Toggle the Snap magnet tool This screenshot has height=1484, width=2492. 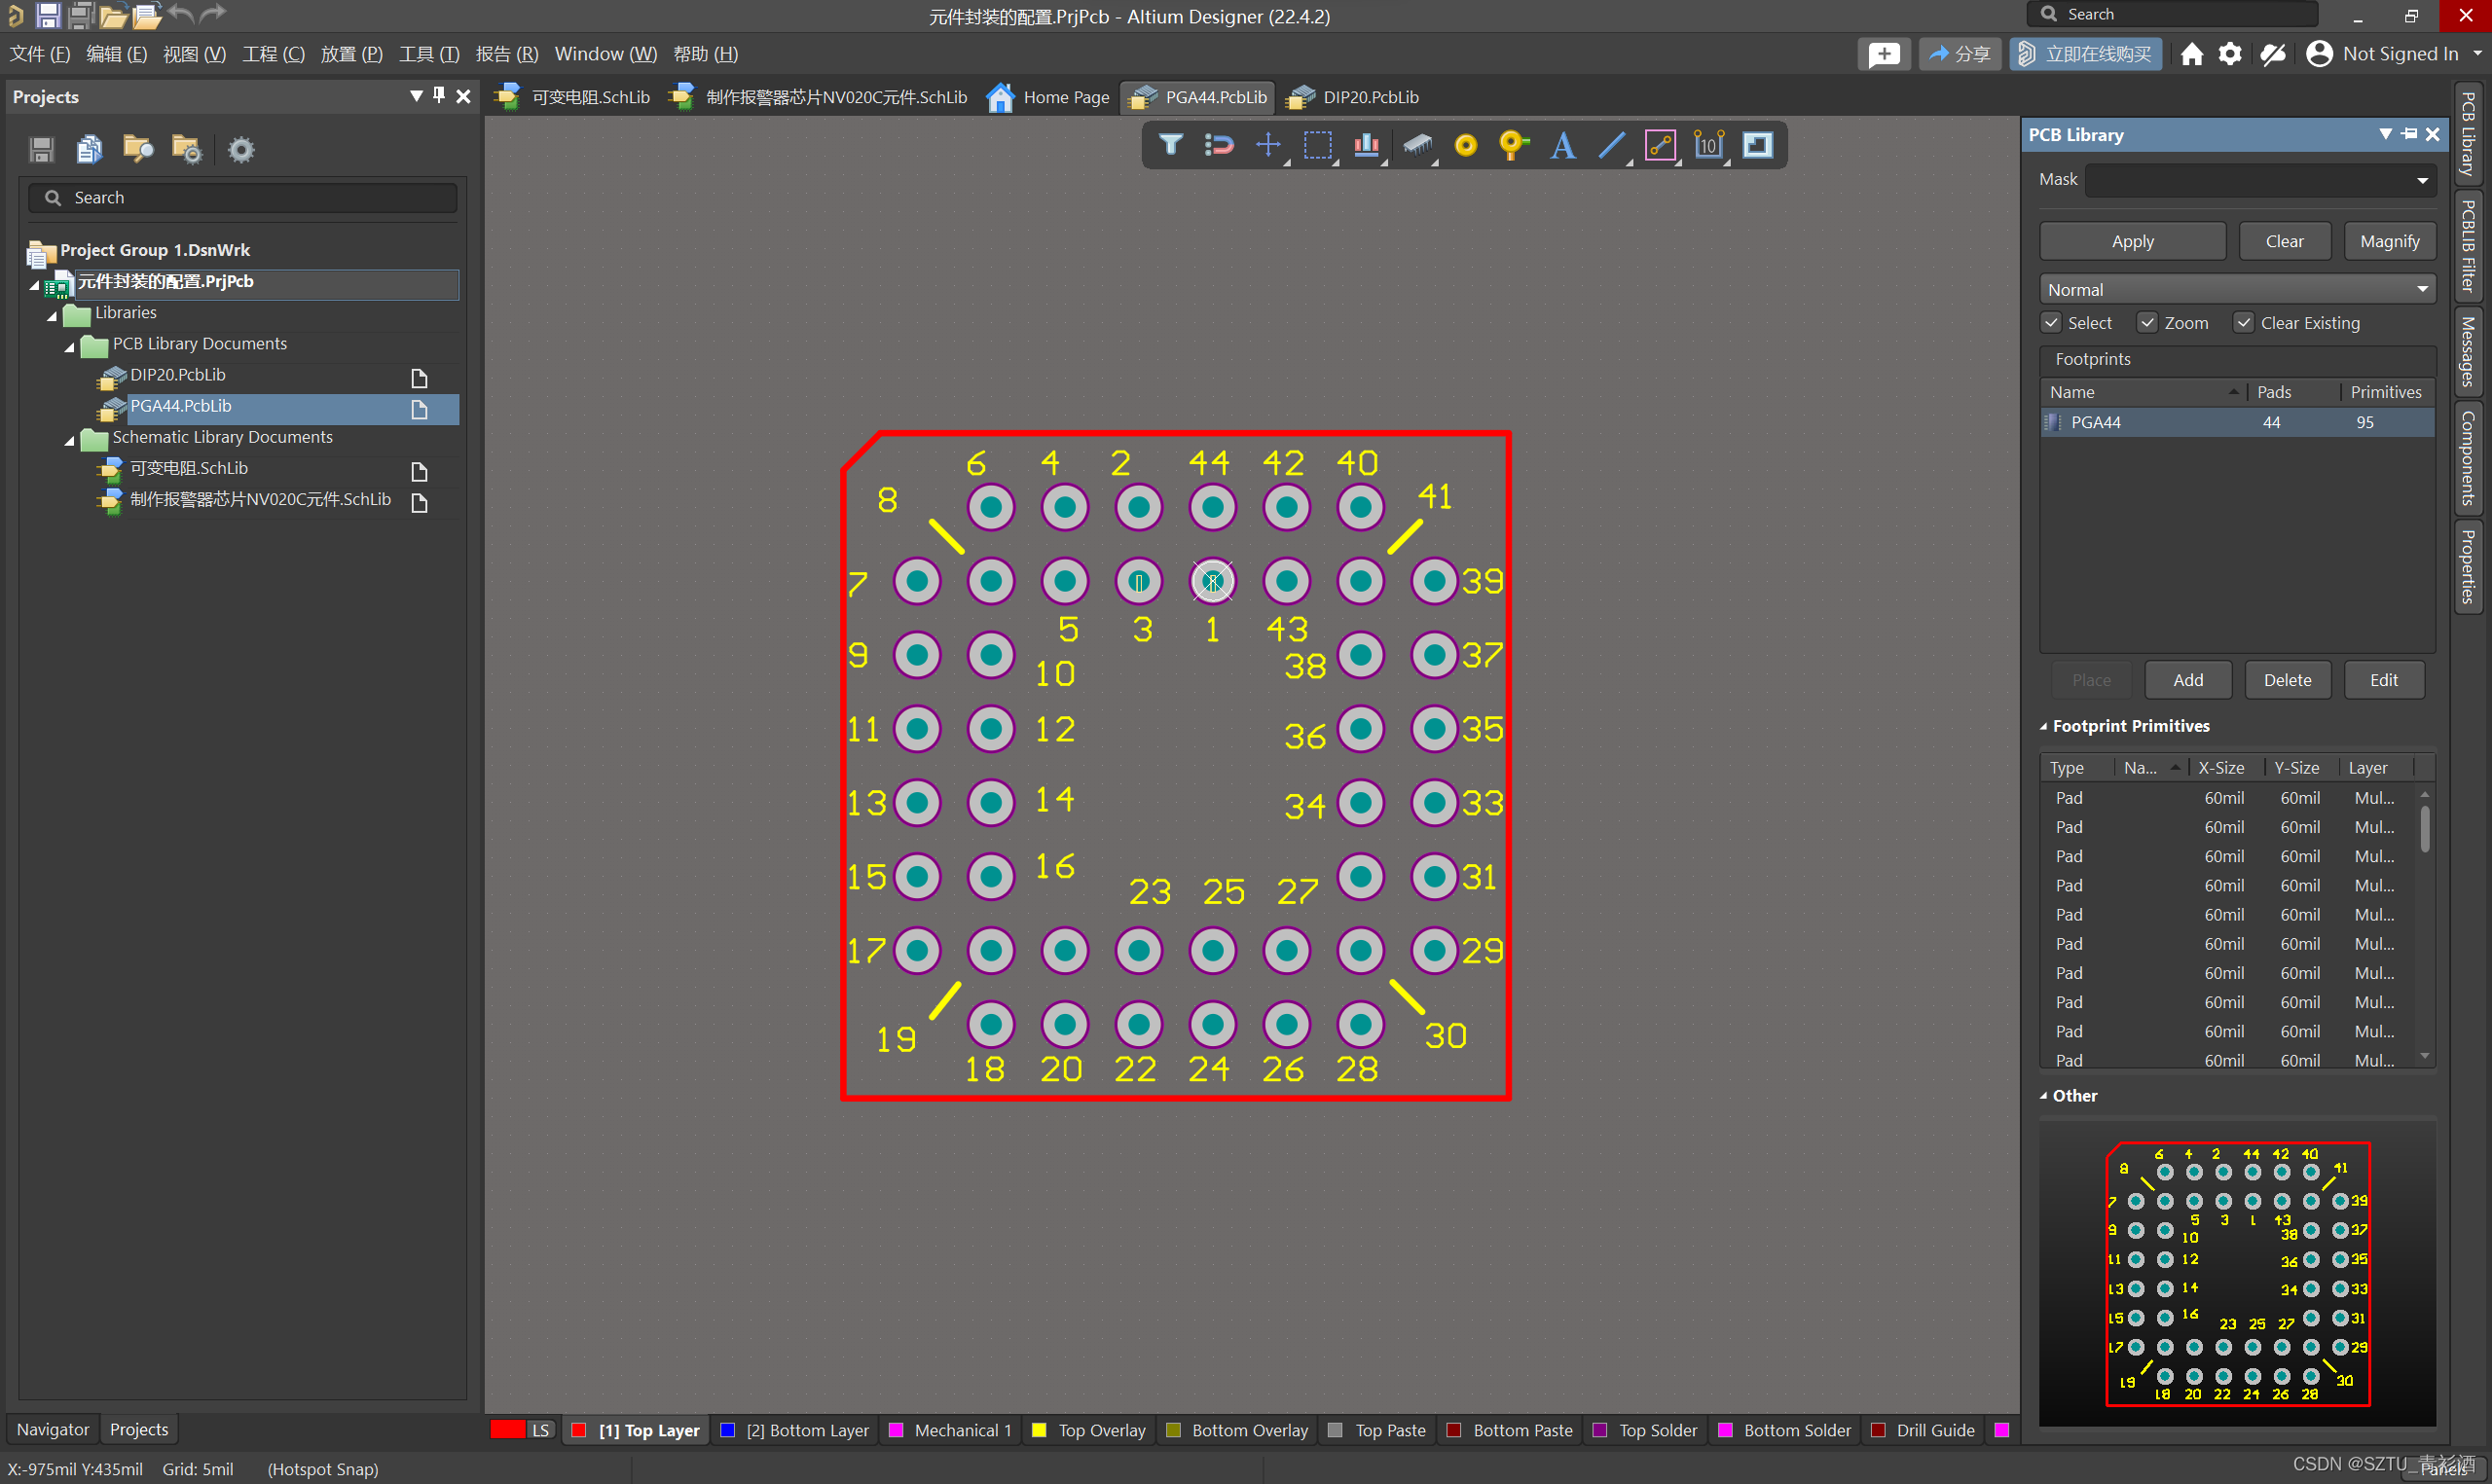(1218, 145)
